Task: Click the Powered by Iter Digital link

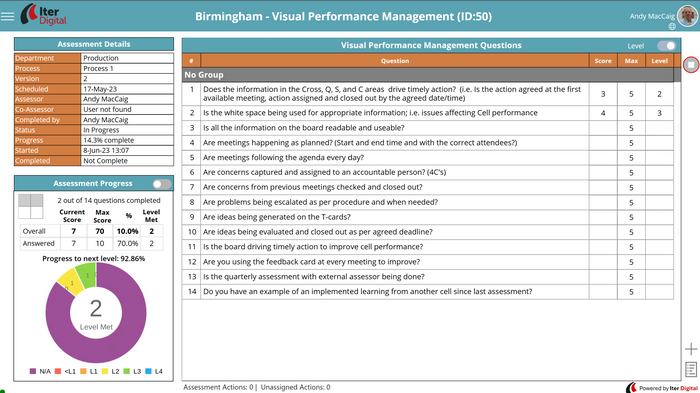Action: pyautogui.click(x=662, y=388)
